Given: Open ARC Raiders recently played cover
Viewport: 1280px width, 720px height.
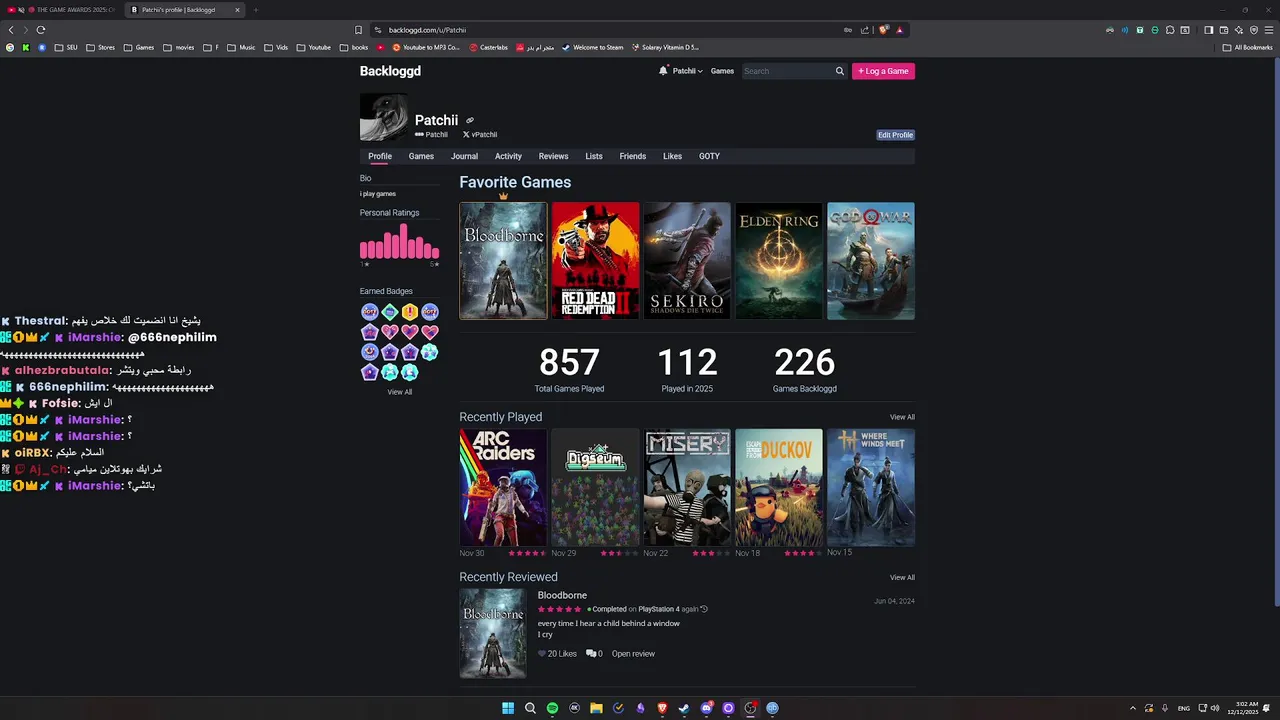Looking at the screenshot, I should pos(503,487).
